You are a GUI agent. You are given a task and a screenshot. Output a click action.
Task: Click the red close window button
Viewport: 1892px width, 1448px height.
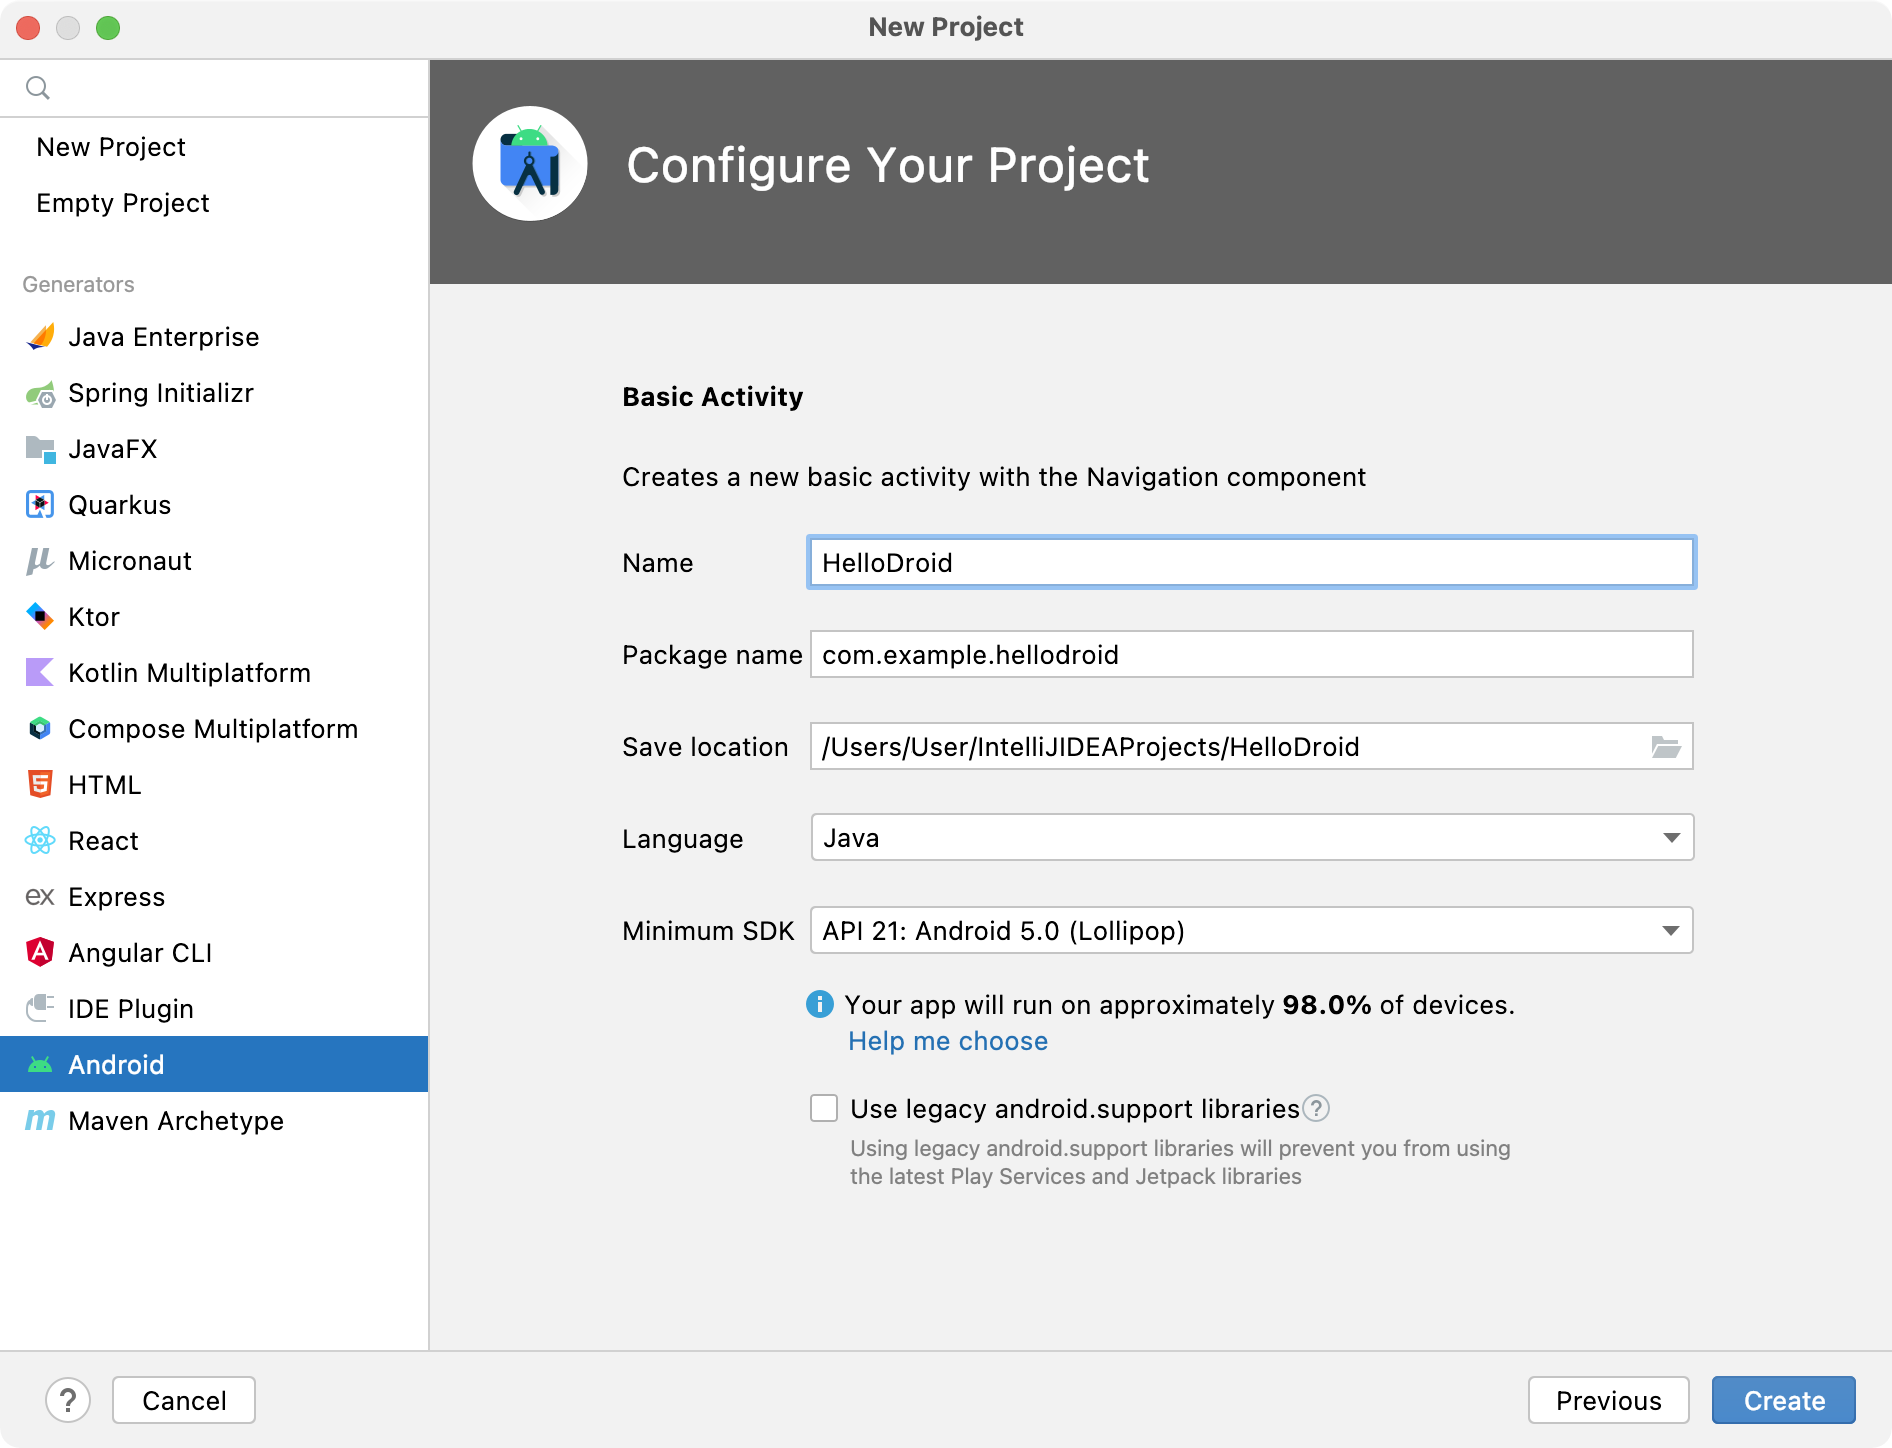28,28
